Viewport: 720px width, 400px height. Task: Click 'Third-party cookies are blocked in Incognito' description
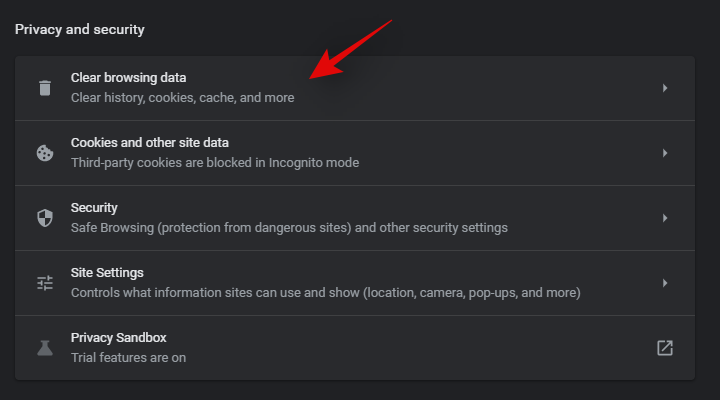point(214,163)
